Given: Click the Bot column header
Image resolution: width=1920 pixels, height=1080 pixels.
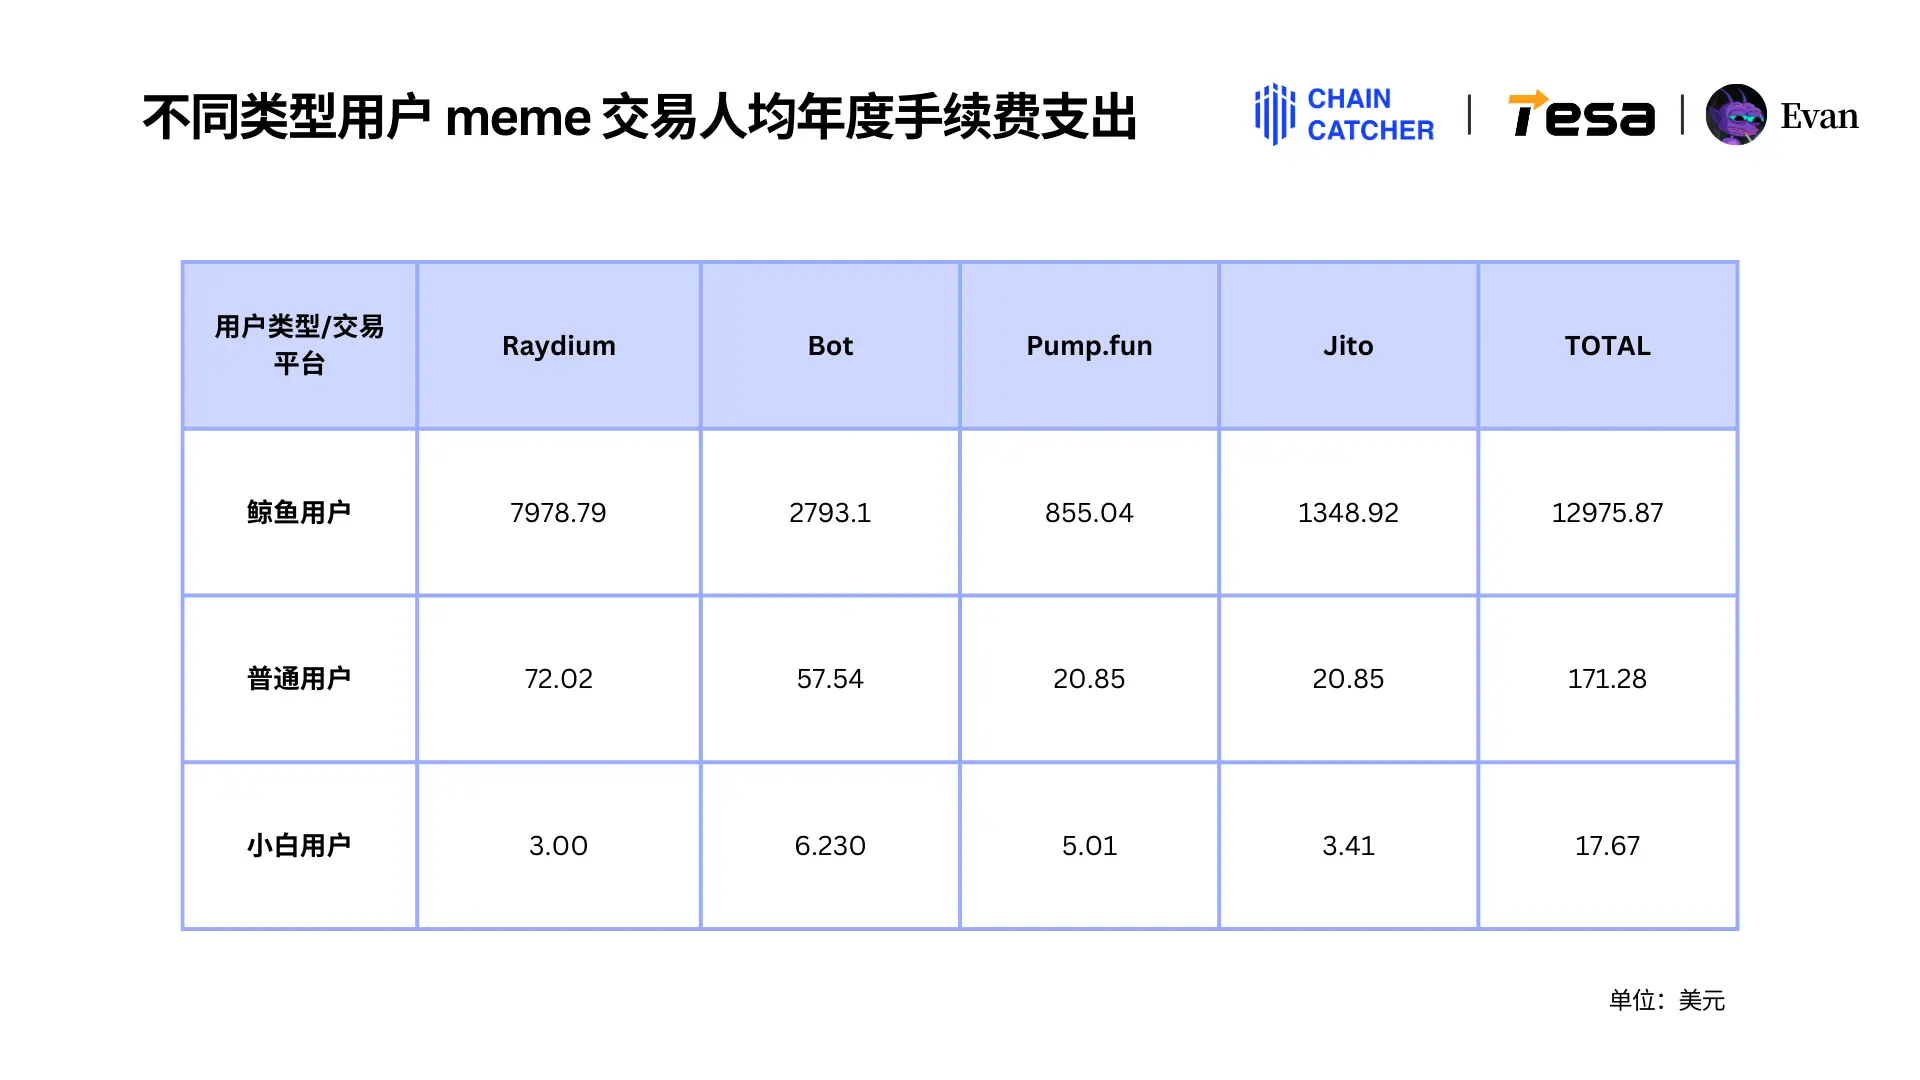Looking at the screenshot, I should [x=829, y=345].
